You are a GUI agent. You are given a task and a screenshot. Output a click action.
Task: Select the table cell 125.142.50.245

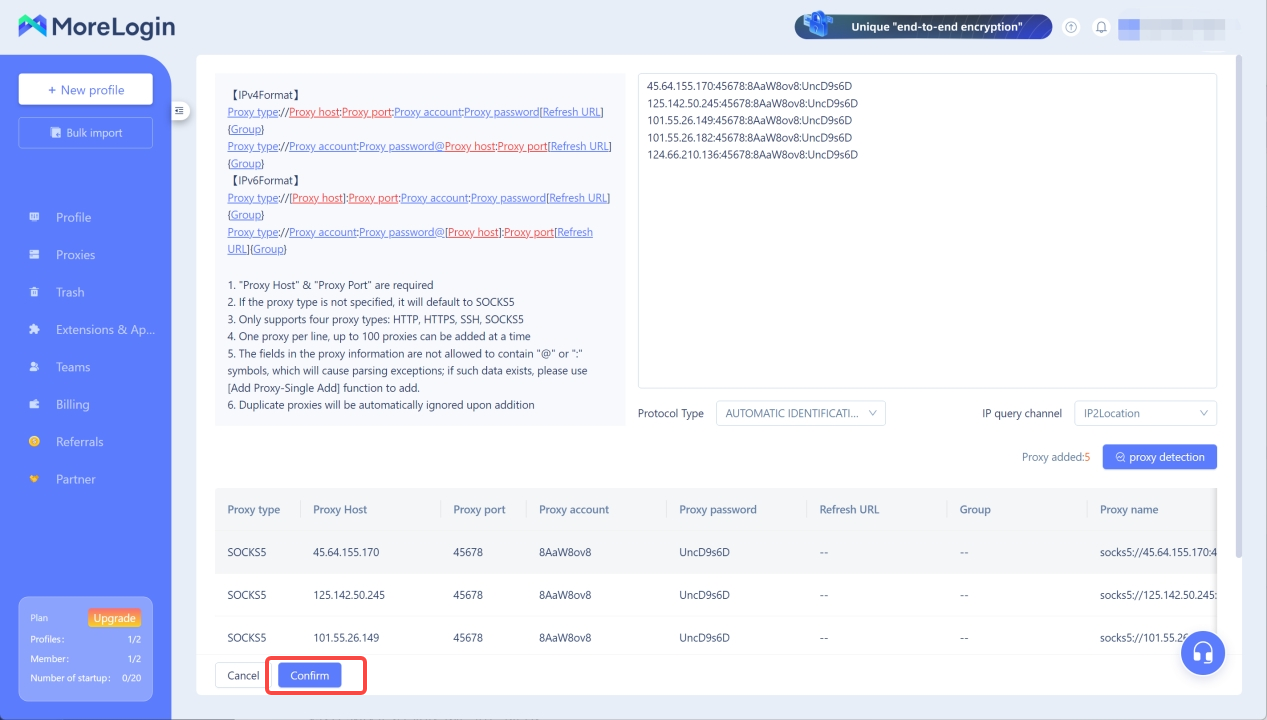[x=349, y=595]
